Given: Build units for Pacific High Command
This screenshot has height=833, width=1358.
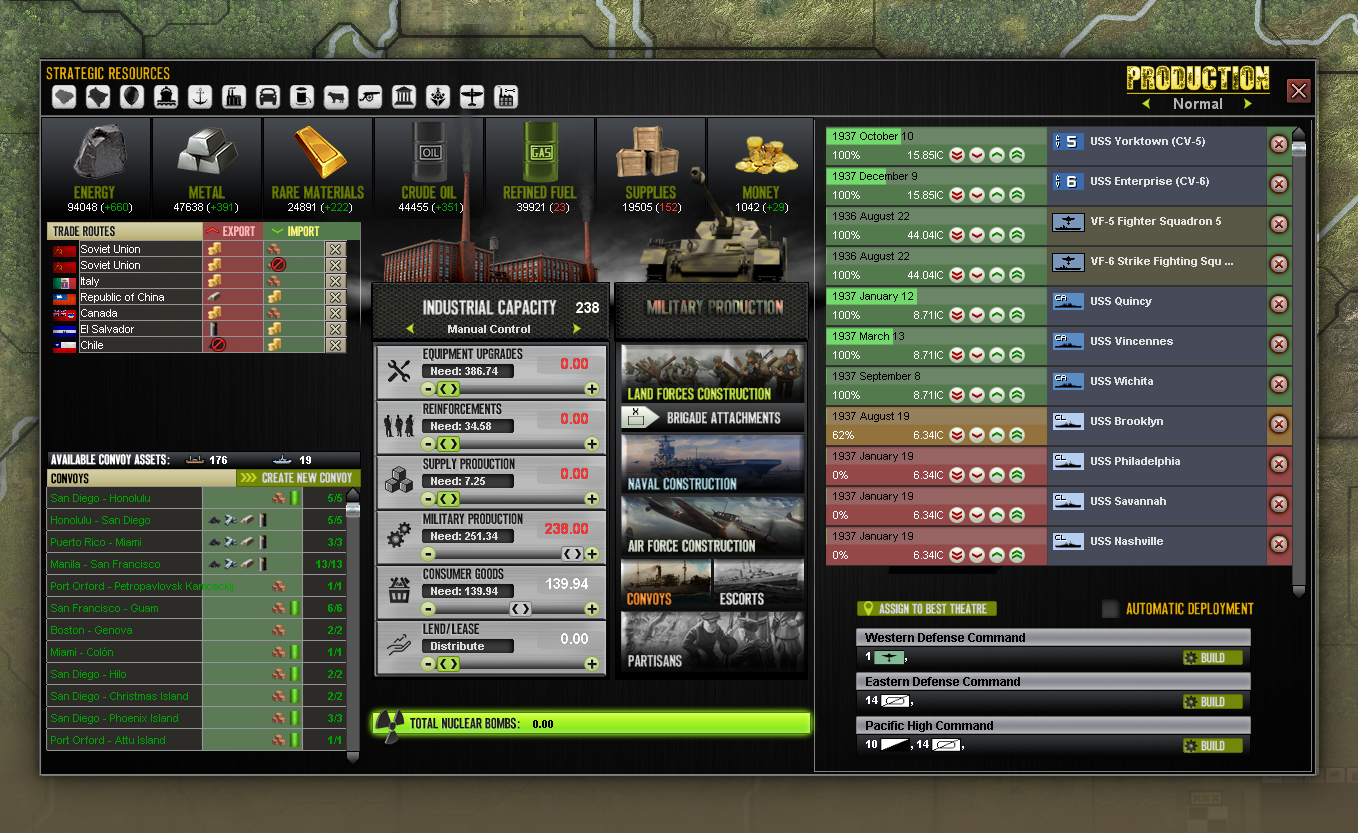Looking at the screenshot, I should pyautogui.click(x=1212, y=746).
